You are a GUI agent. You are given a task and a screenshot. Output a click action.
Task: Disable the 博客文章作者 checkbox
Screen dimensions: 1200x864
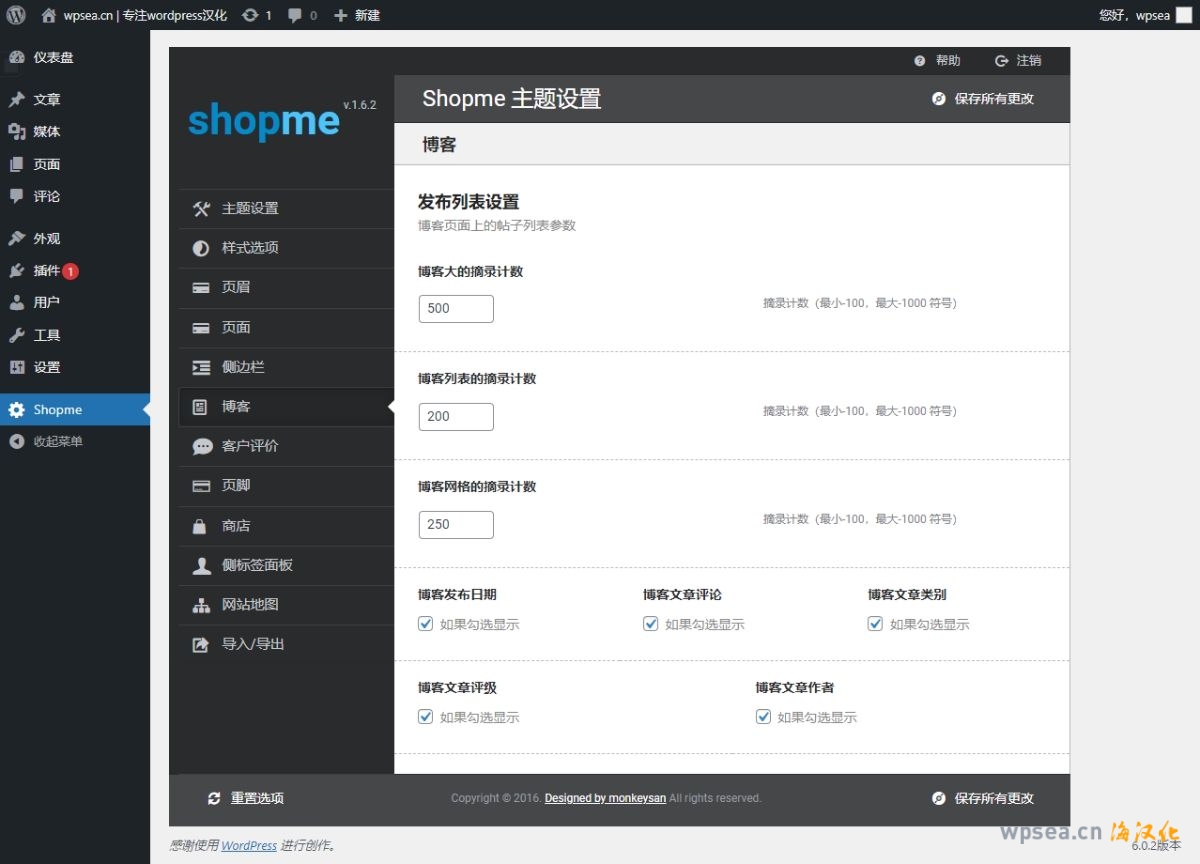tap(763, 717)
